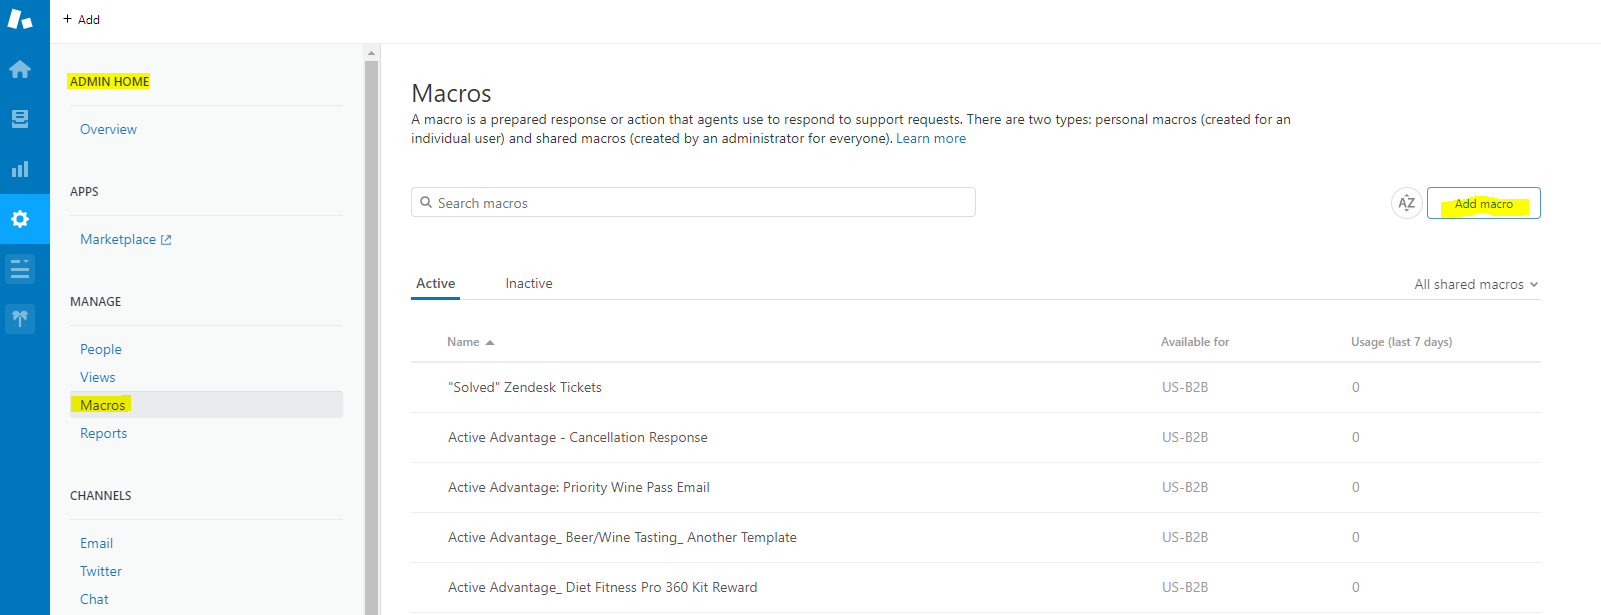Image resolution: width=1601 pixels, height=615 pixels.
Task: Open the Zendesk logo in sidebar
Action: 20,19
